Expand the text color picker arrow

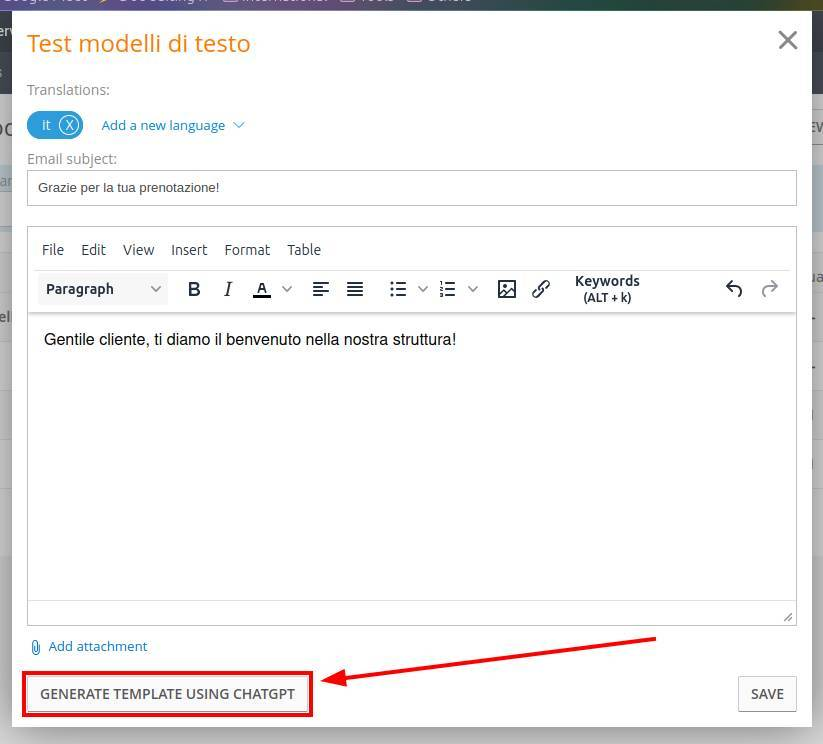coord(287,289)
